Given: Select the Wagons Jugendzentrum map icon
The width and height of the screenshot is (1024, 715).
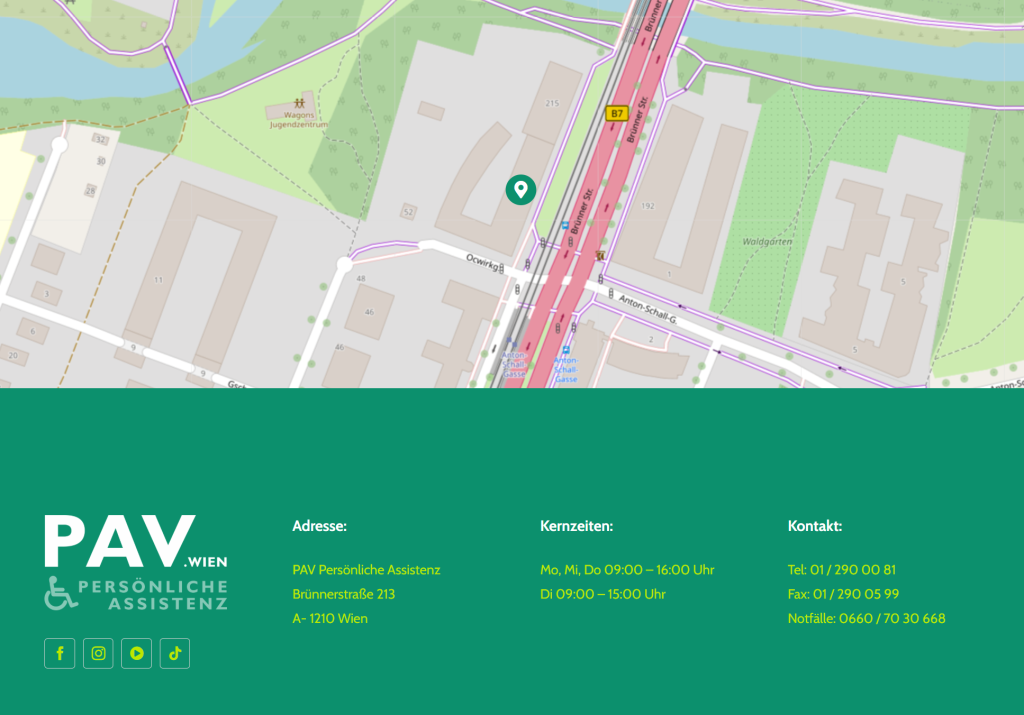Looking at the screenshot, I should (x=299, y=103).
